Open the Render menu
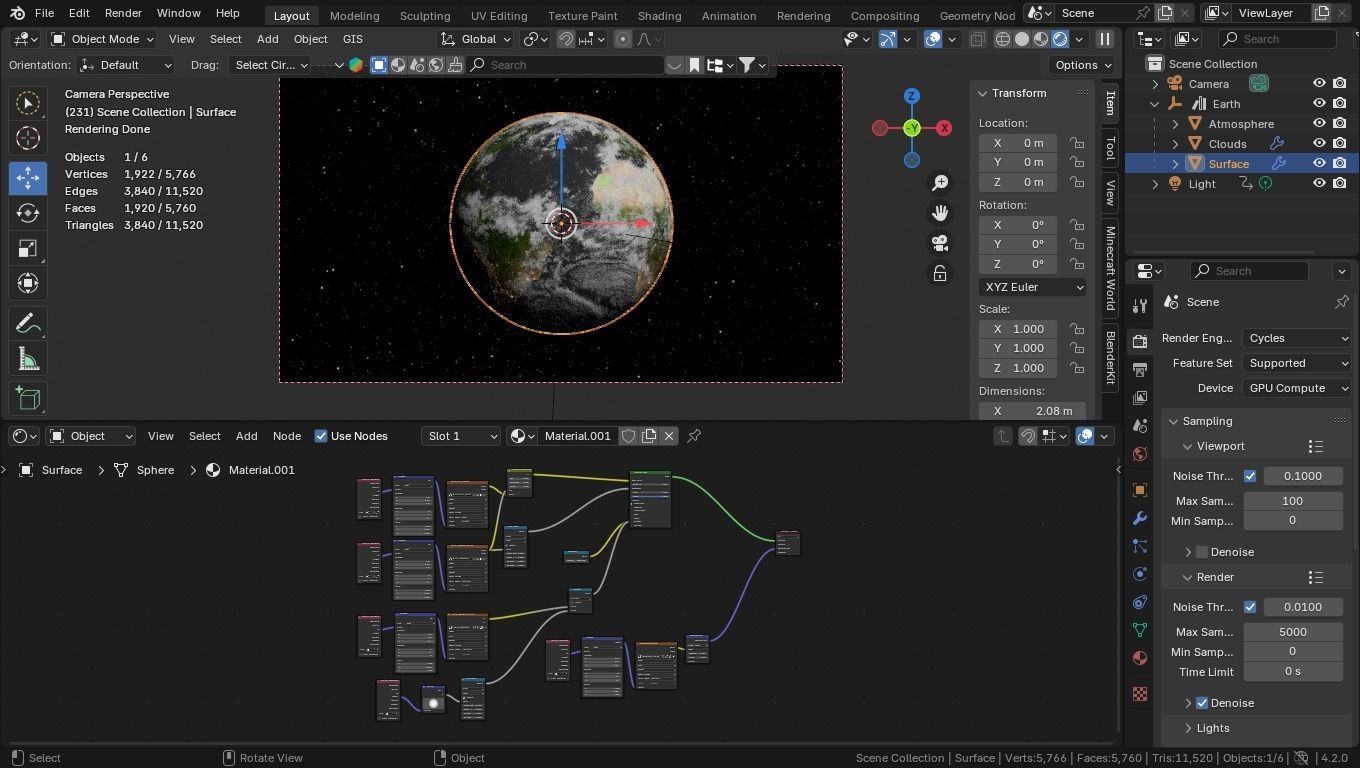 coord(123,13)
